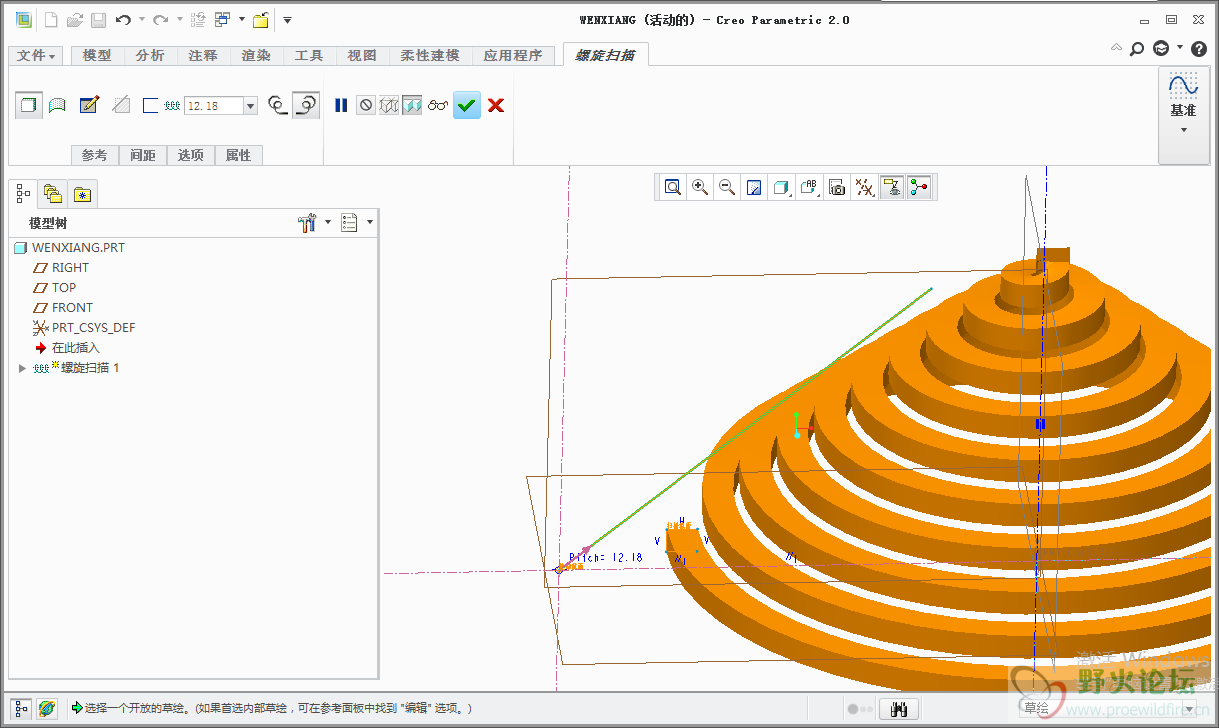Click the Repaint screen icon
Screen dimensions: 1219x728
[754, 187]
